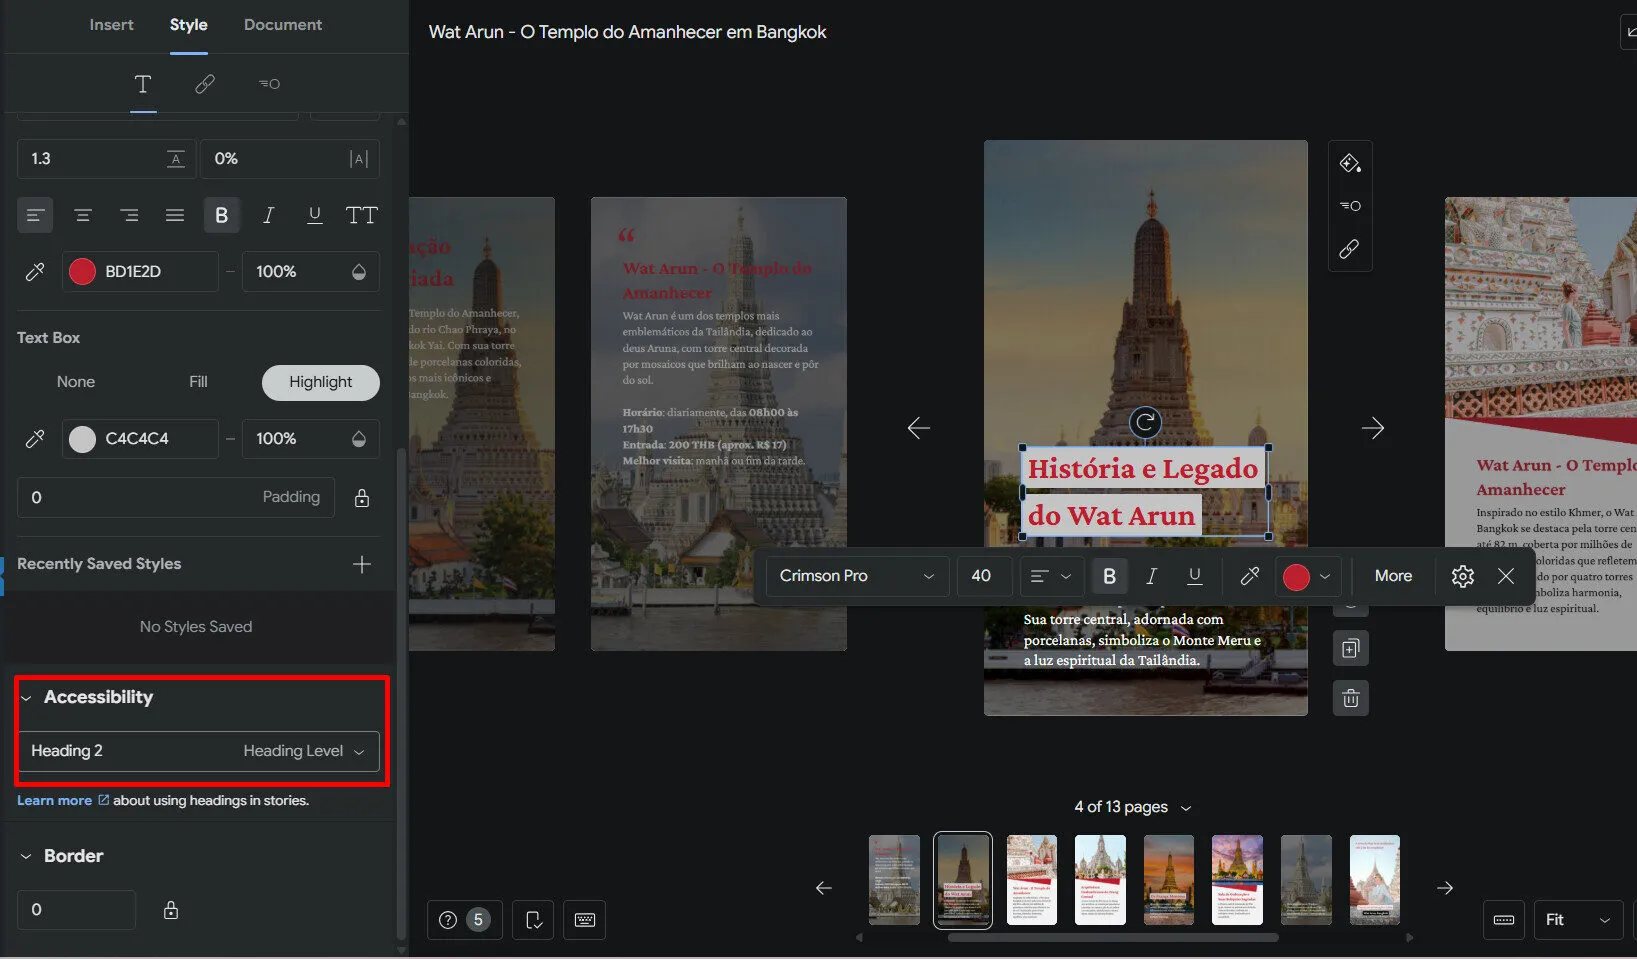Select the Highlight text box option

point(320,382)
